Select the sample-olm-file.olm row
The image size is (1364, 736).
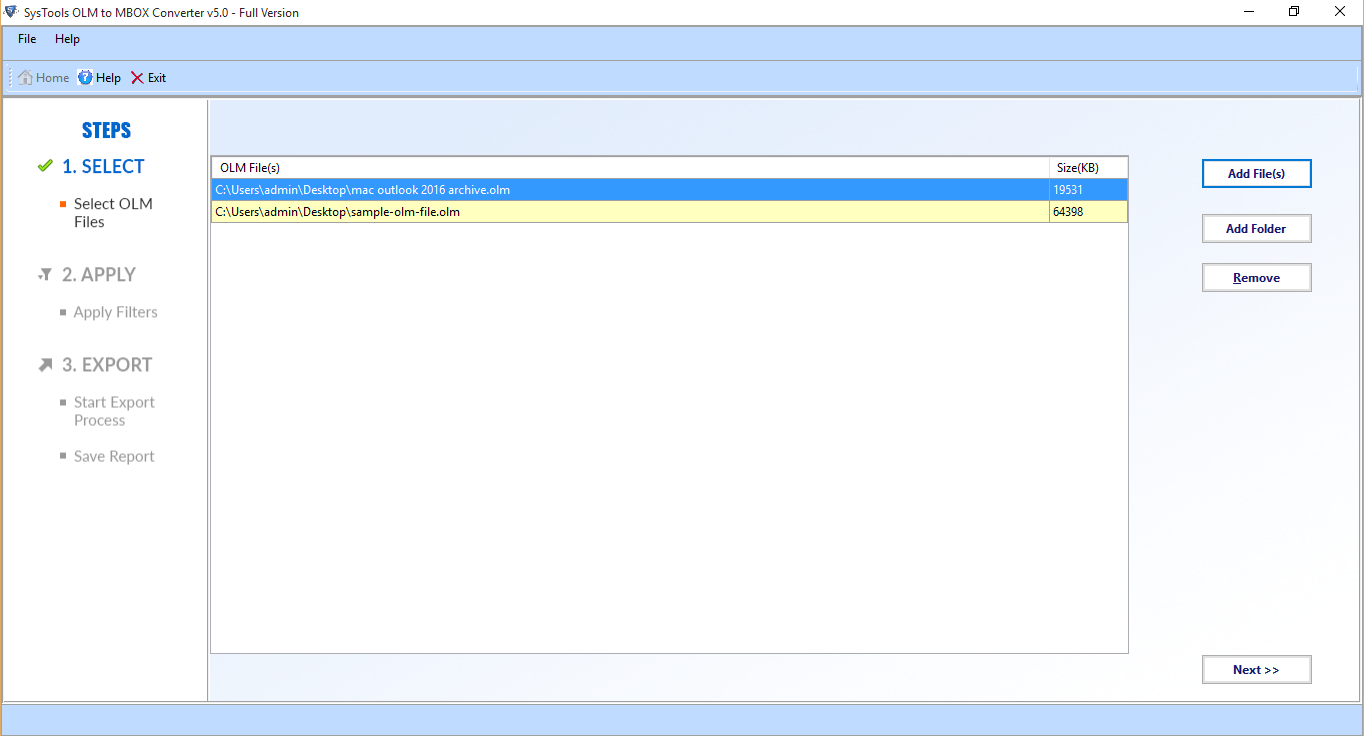click(630, 212)
